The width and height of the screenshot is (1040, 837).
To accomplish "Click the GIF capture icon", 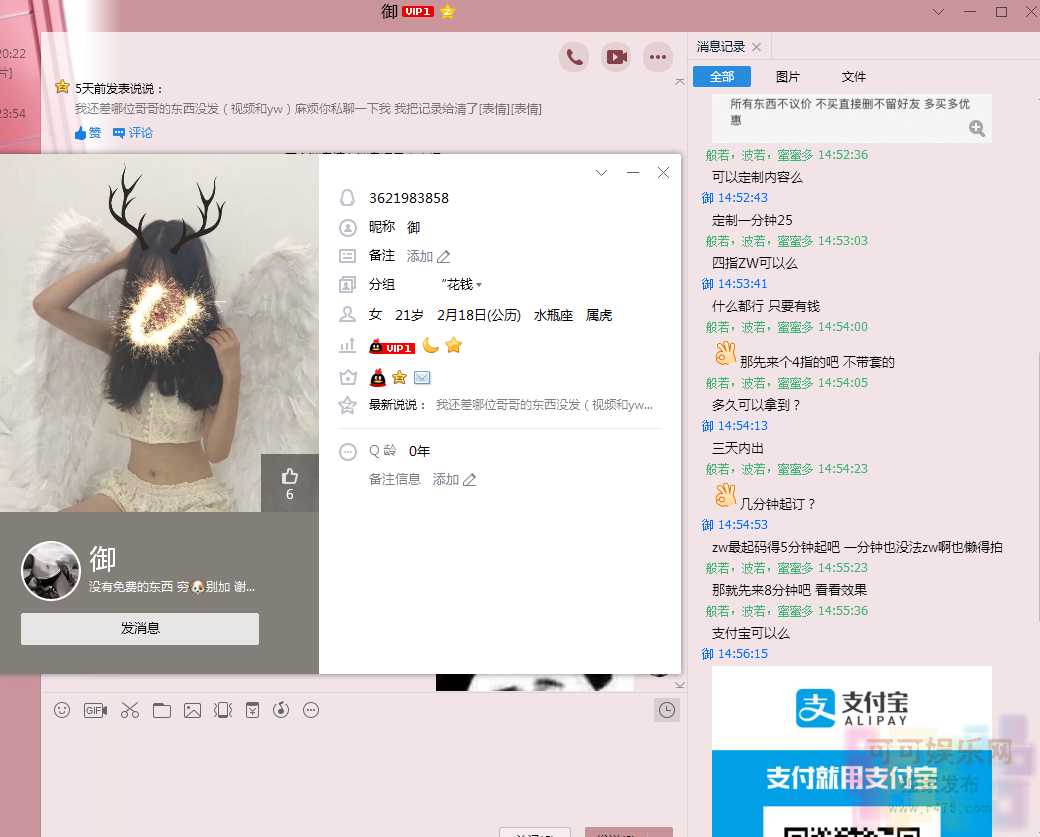I will [95, 710].
